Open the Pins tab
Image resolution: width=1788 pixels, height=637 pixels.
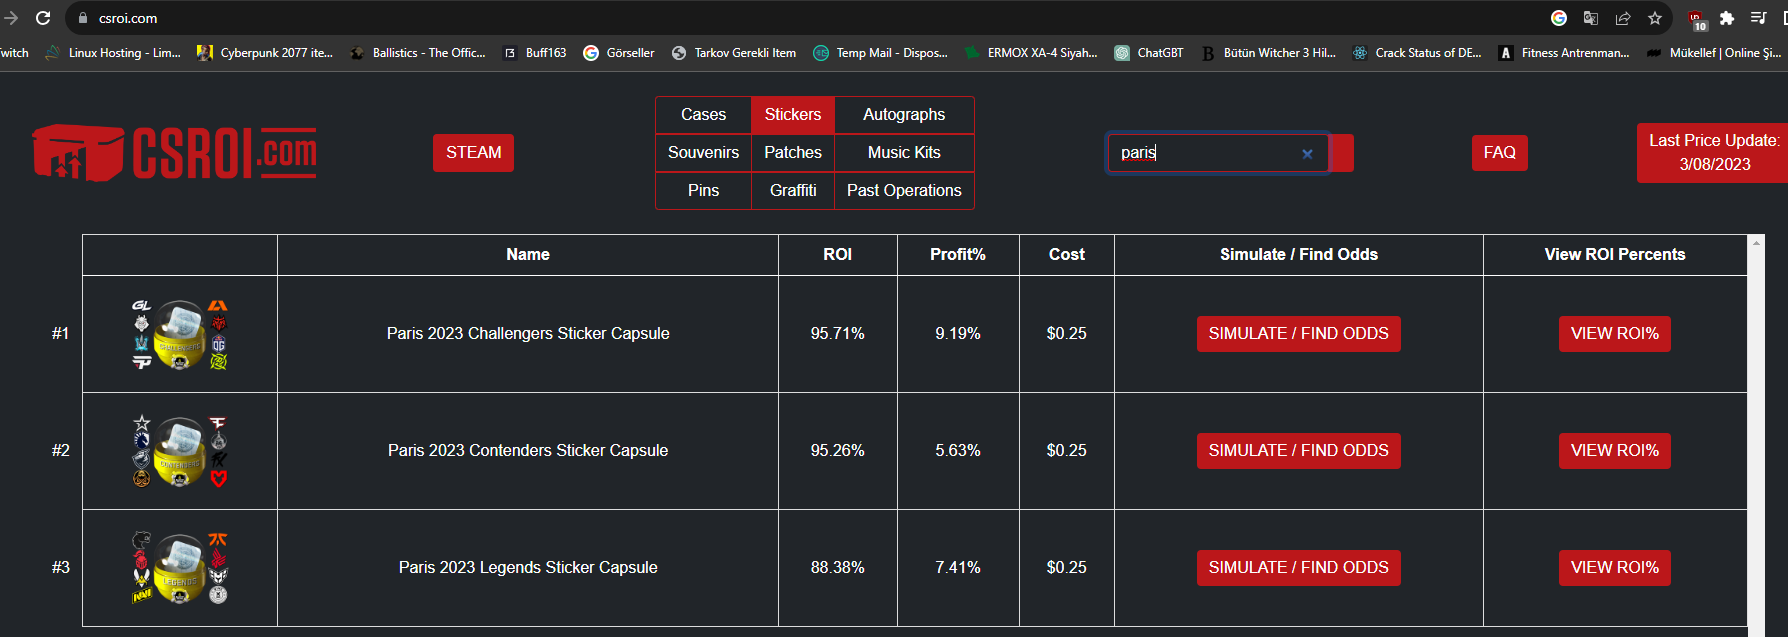(703, 191)
